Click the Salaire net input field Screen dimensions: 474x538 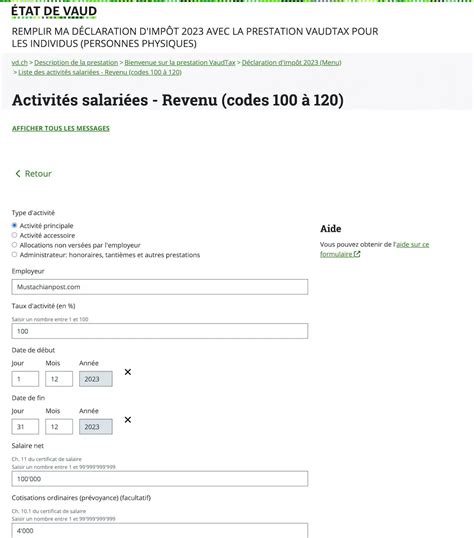(x=160, y=479)
